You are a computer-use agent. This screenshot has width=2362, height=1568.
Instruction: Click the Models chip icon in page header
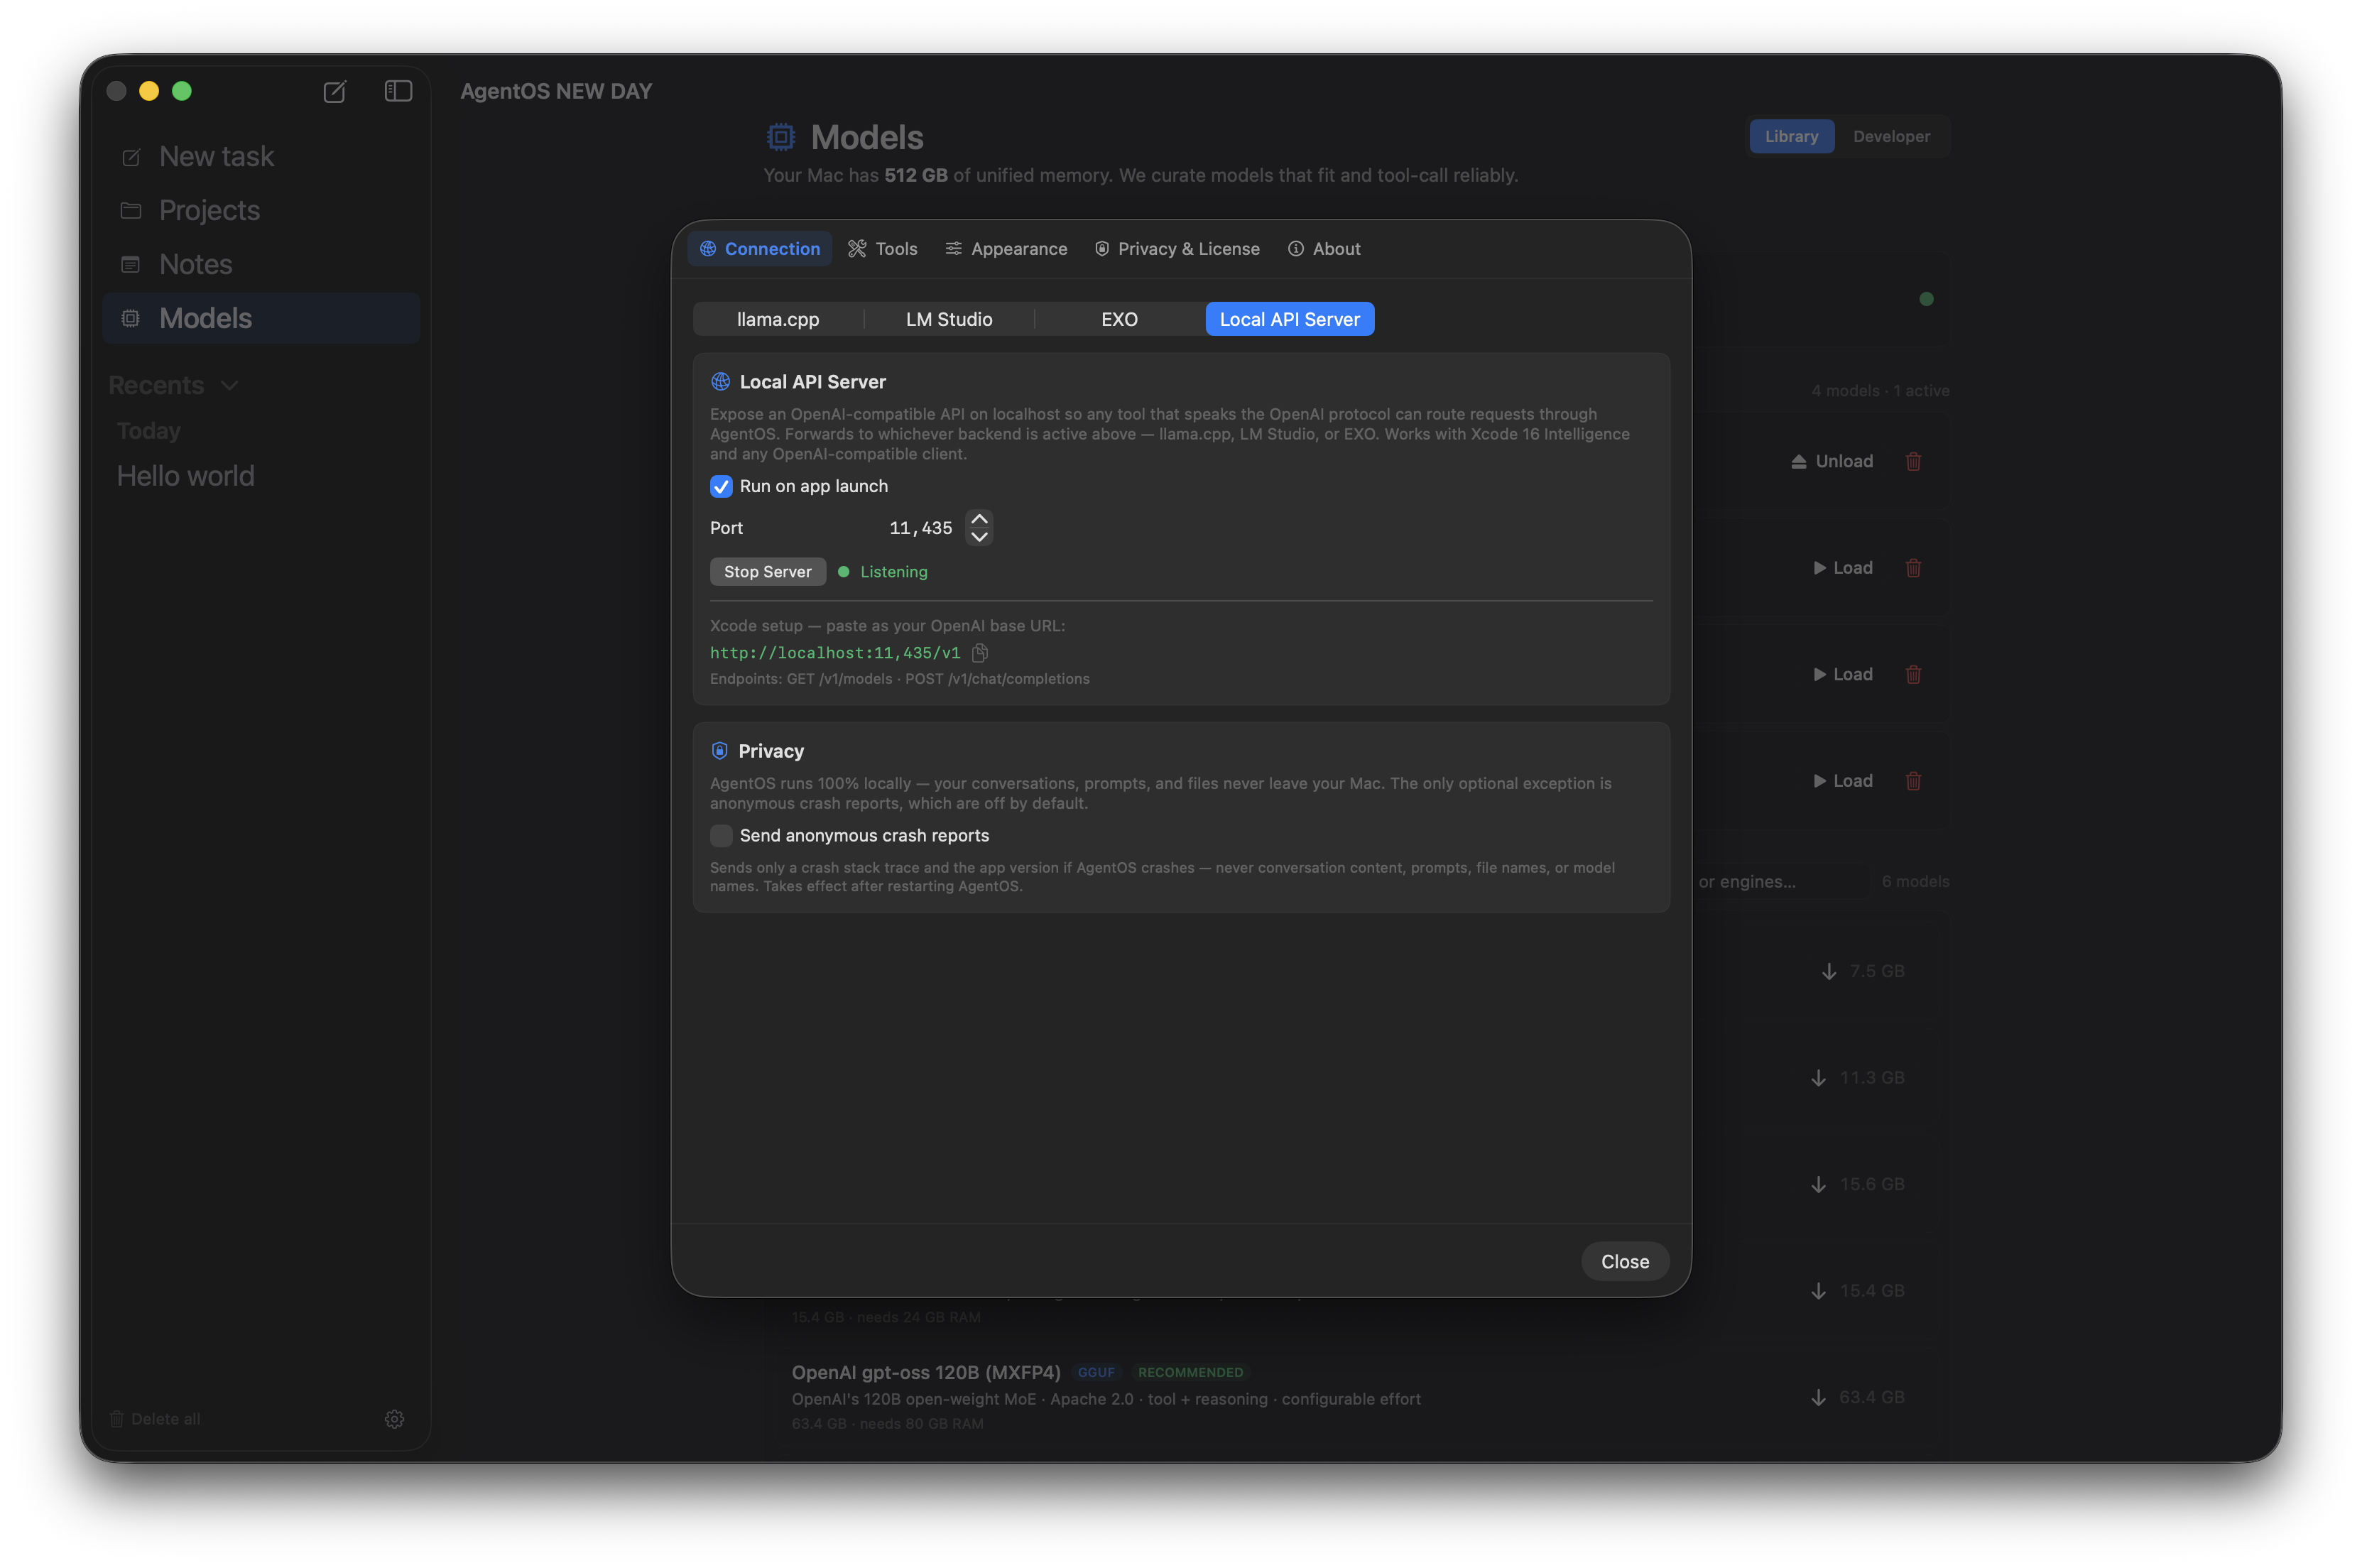[781, 137]
